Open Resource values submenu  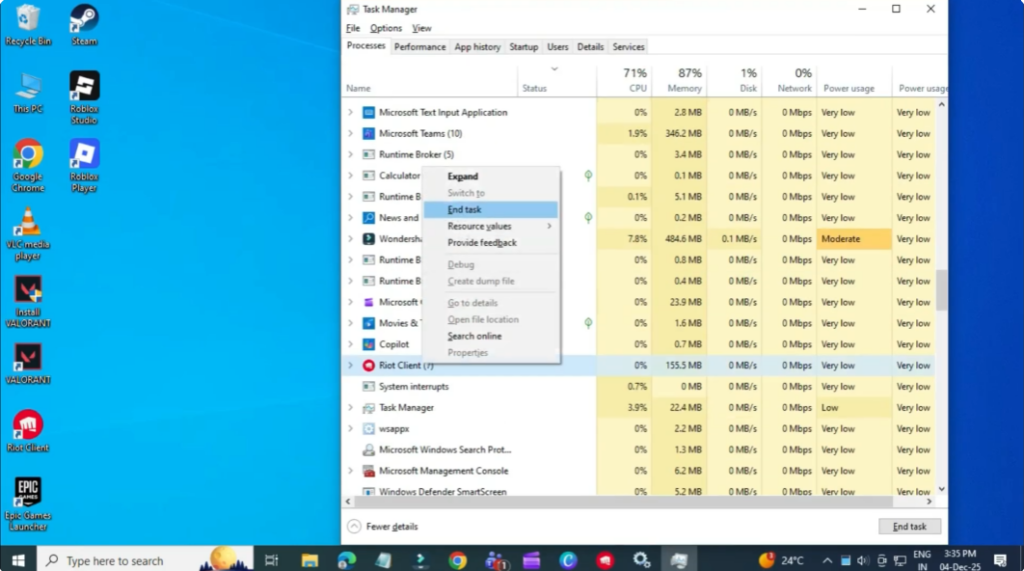pos(490,226)
